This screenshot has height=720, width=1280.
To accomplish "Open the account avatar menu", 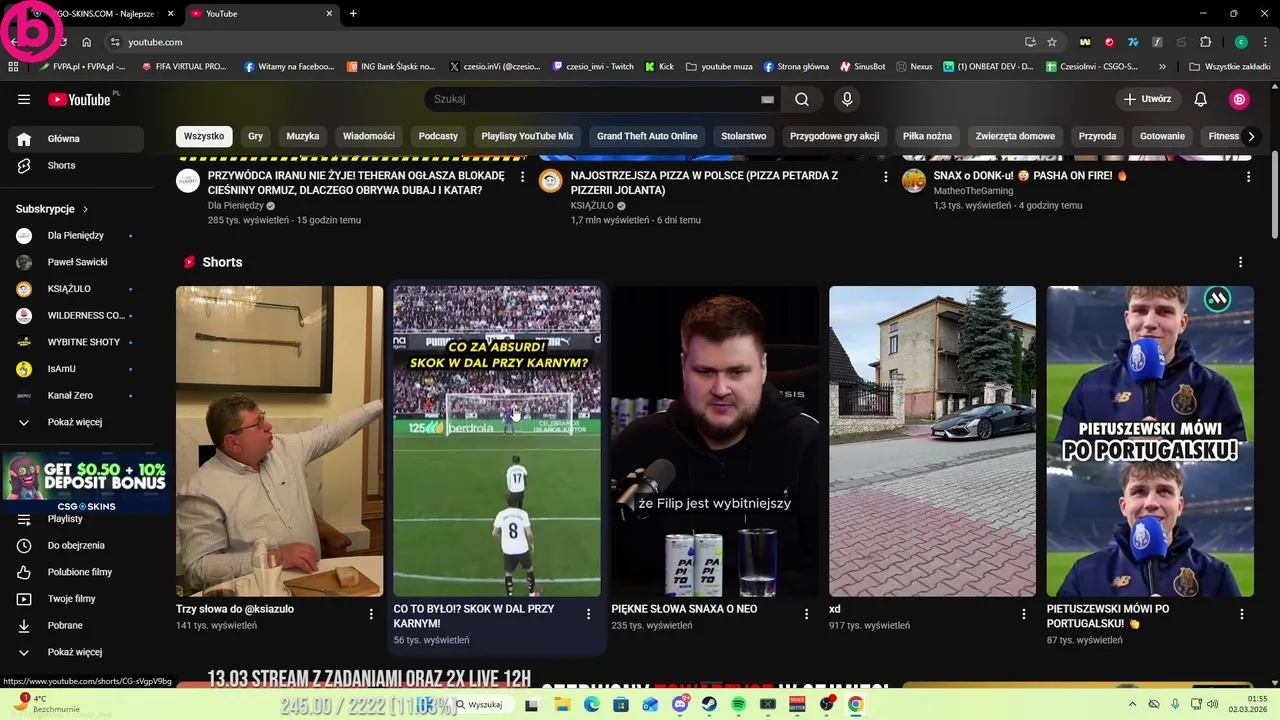I will point(1239,99).
